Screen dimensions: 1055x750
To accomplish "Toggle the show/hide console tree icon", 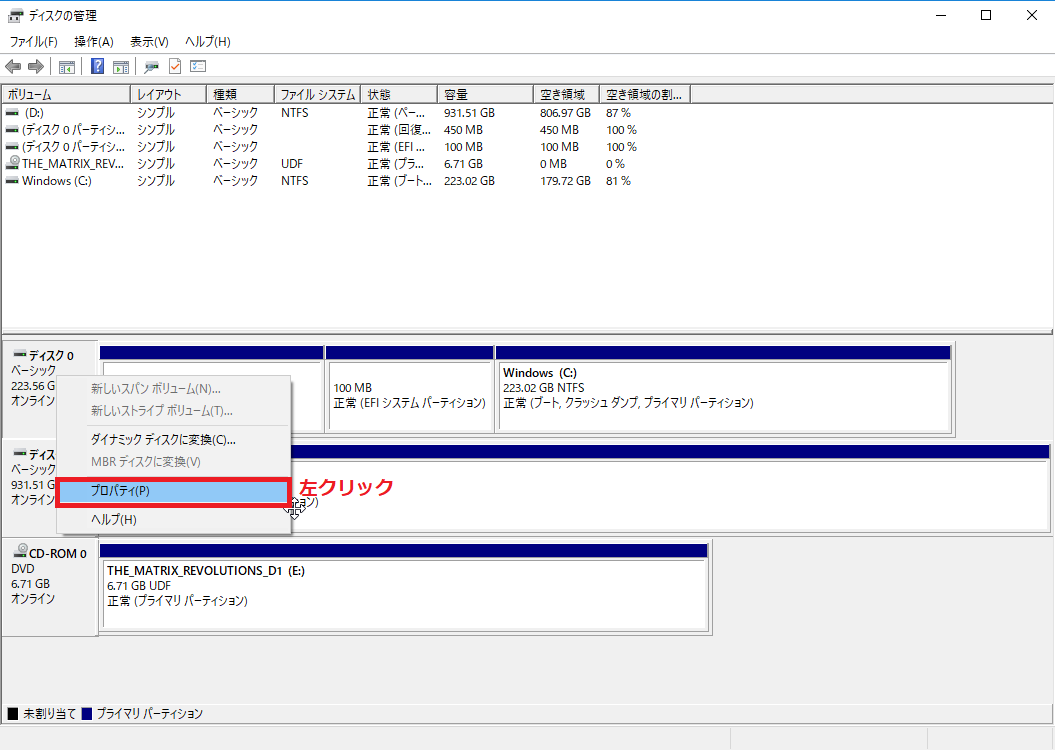I will pos(67,67).
